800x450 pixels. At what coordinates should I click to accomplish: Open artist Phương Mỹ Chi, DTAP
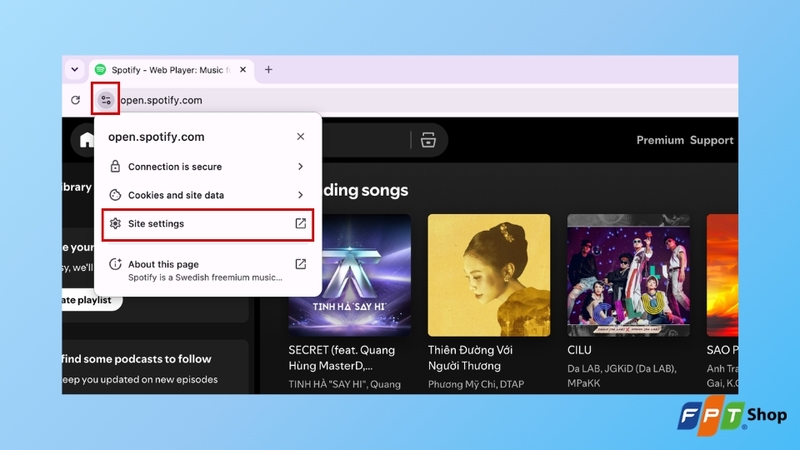pos(476,384)
